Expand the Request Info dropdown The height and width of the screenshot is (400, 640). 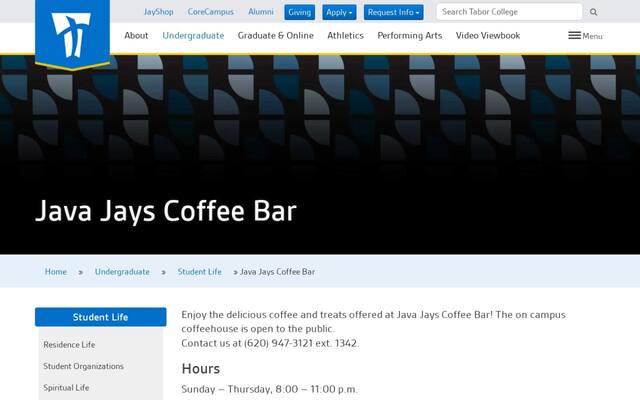click(x=393, y=12)
